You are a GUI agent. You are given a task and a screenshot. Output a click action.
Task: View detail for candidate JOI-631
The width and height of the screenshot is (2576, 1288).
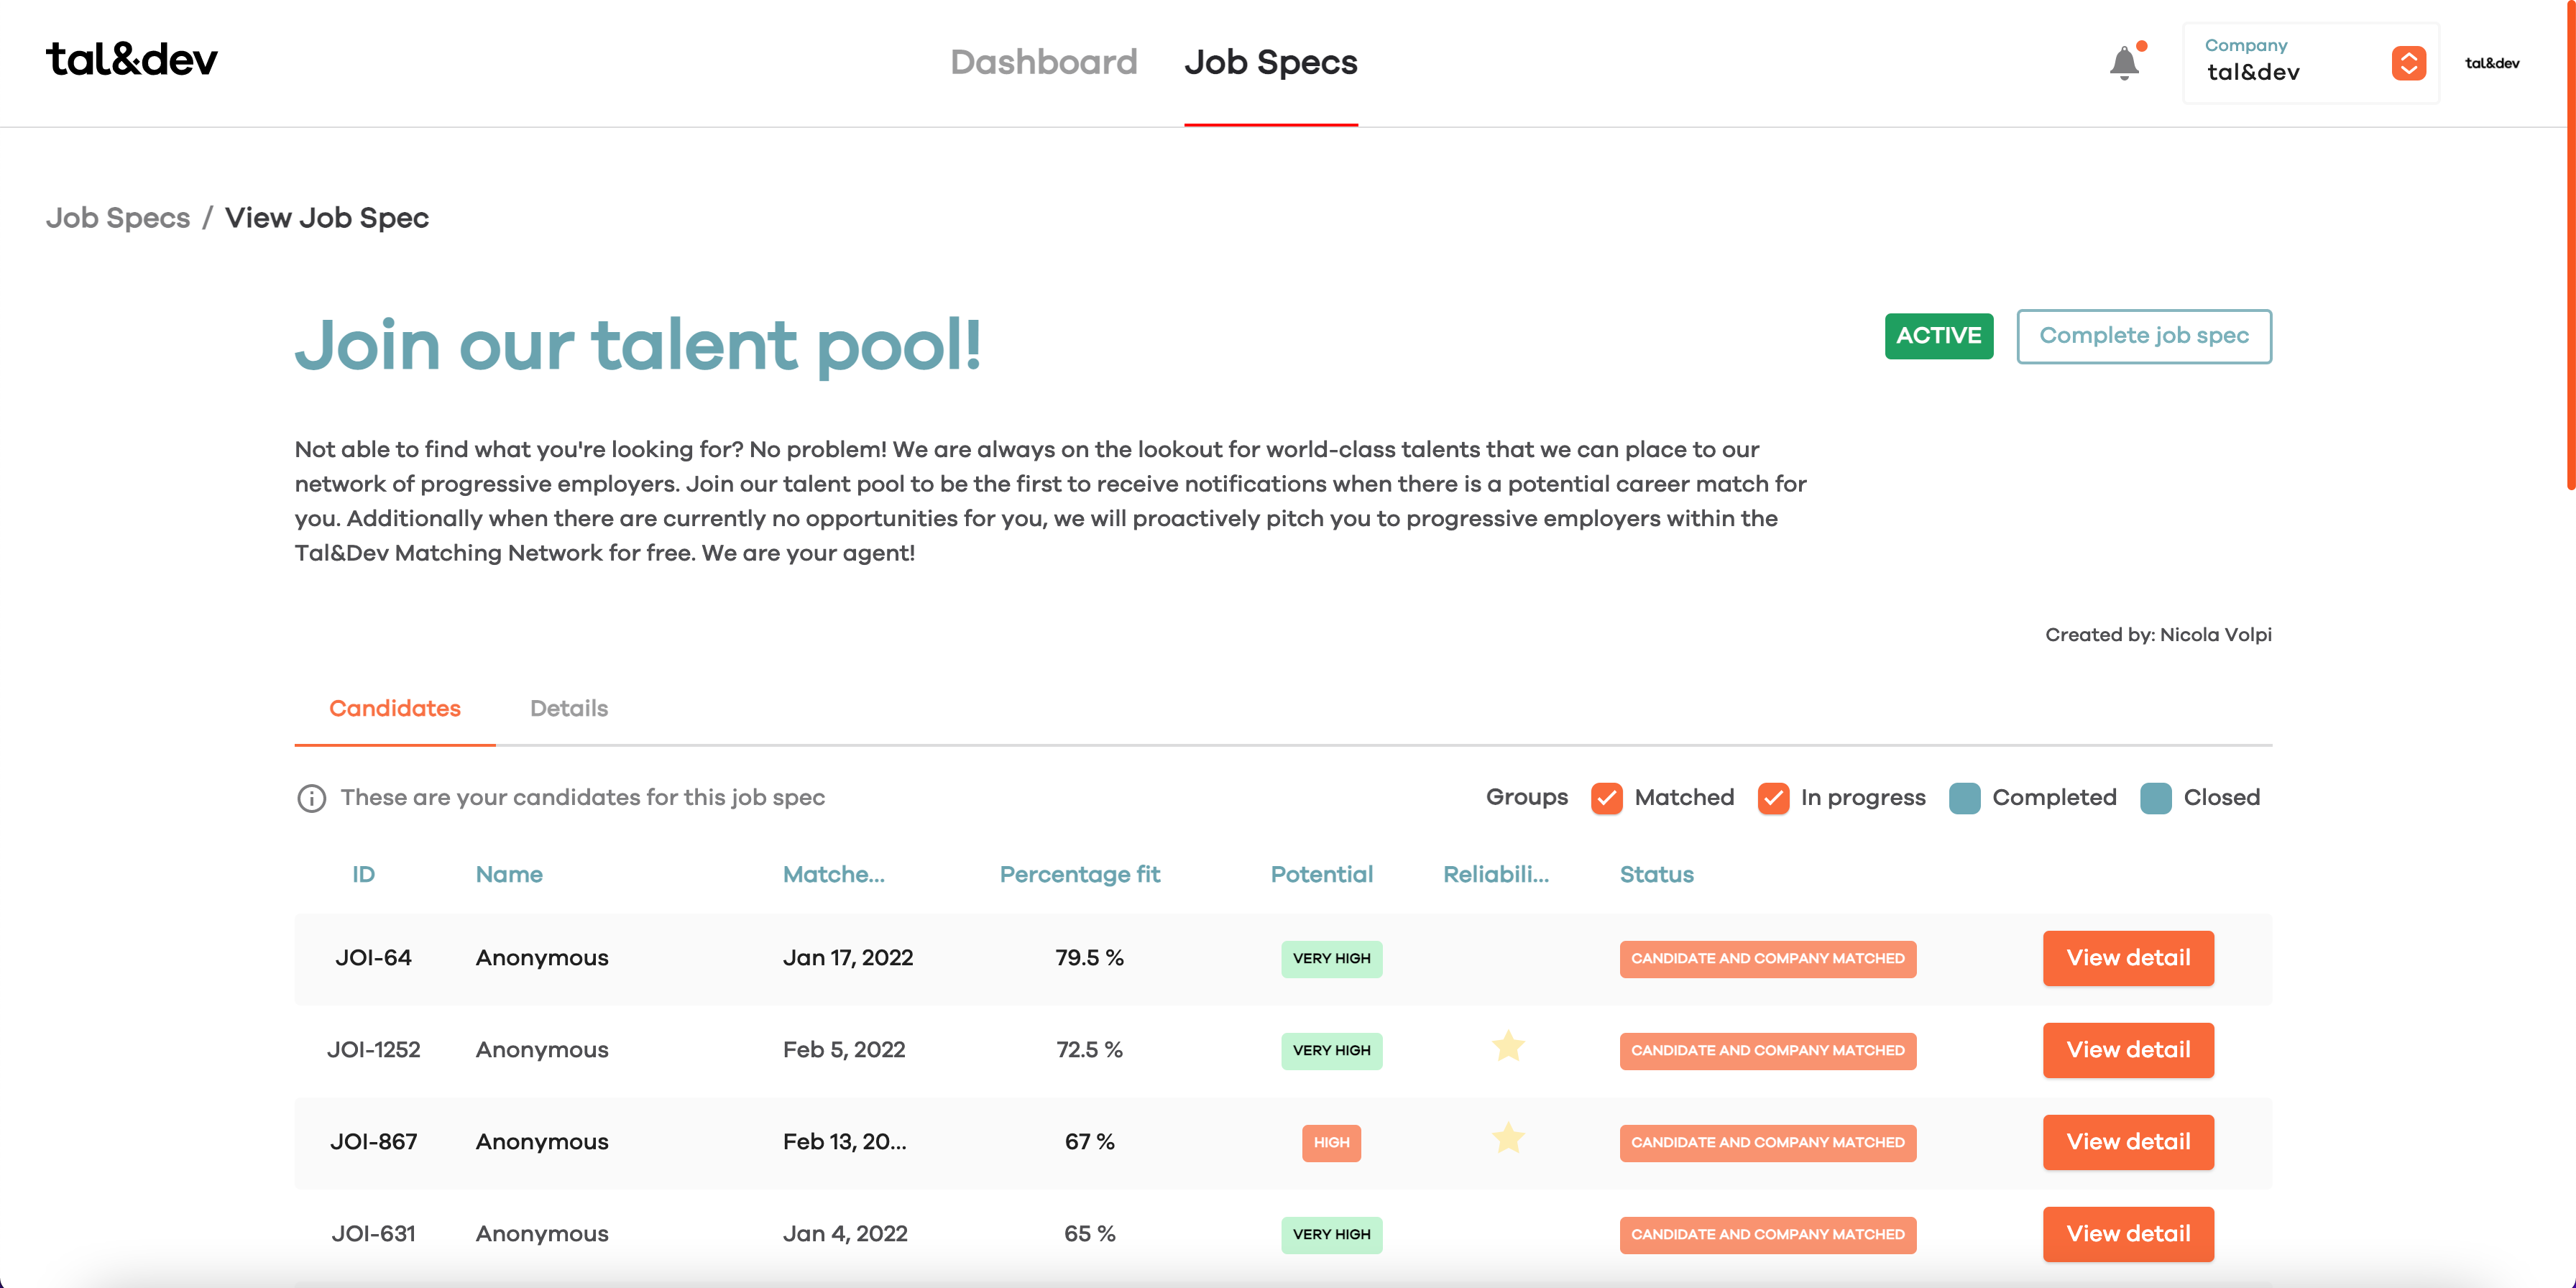[2128, 1234]
